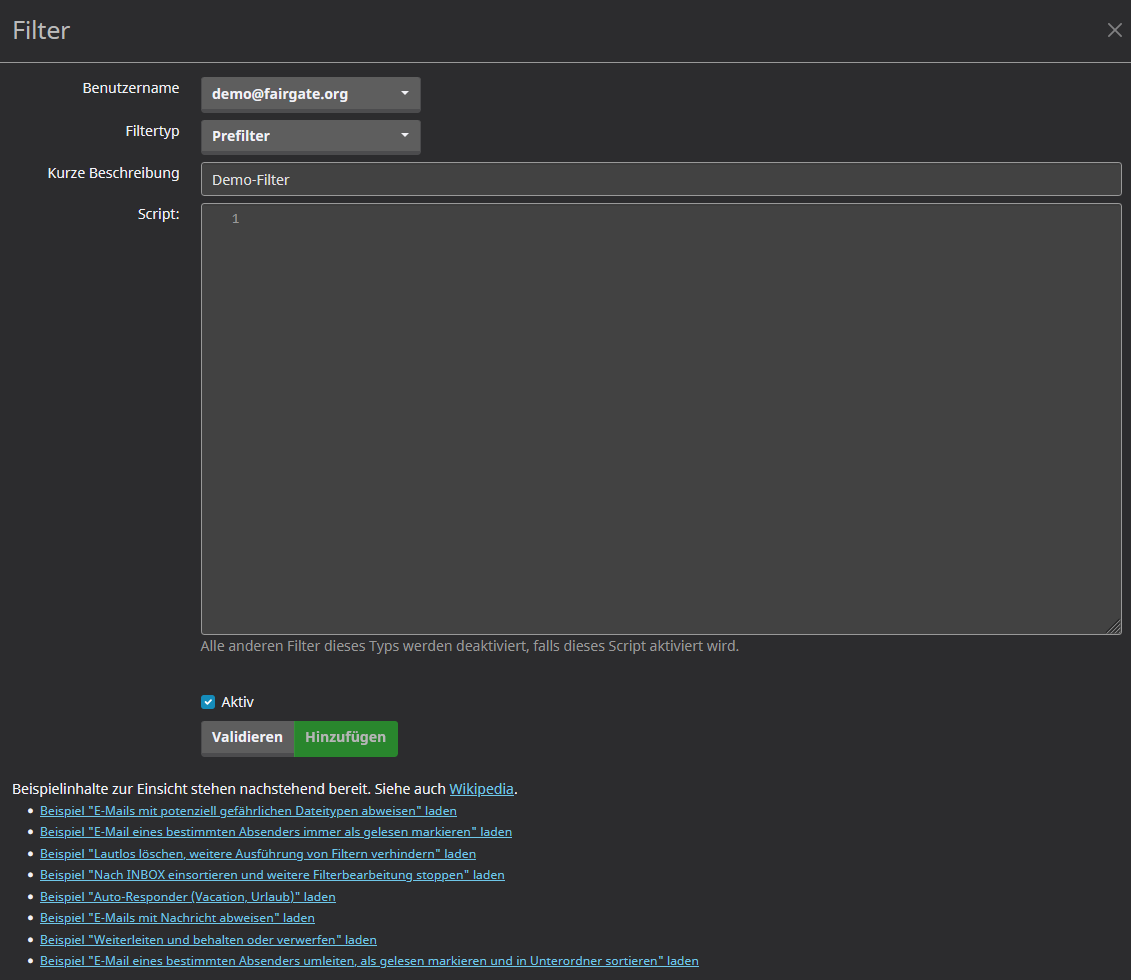The image size is (1131, 980).
Task: Click line number 1 in script gutter
Action: pos(235,218)
